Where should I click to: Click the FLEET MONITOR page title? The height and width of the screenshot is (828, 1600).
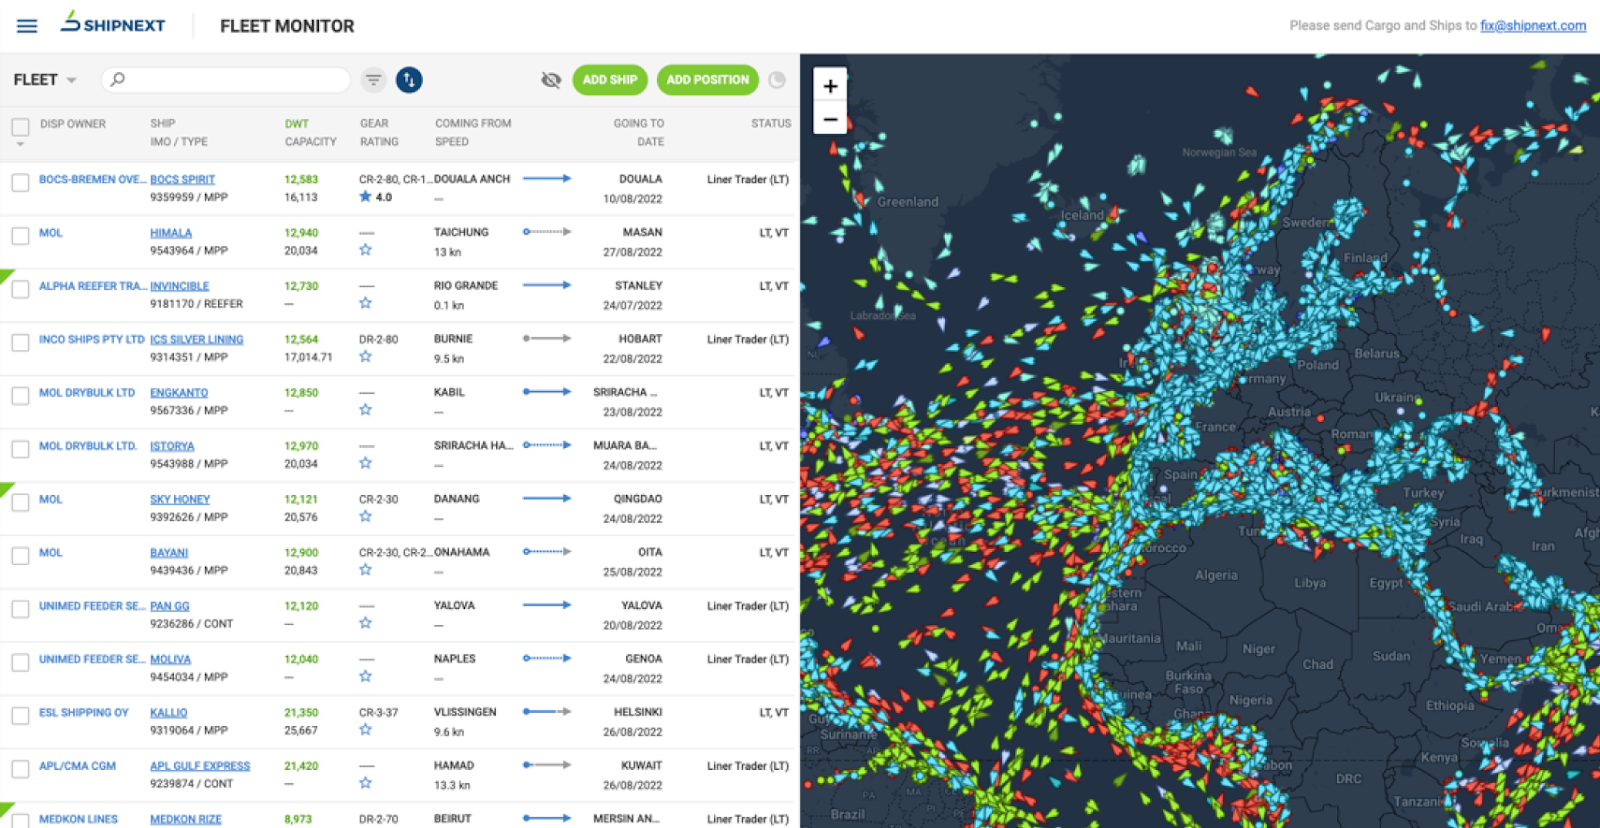[x=287, y=26]
